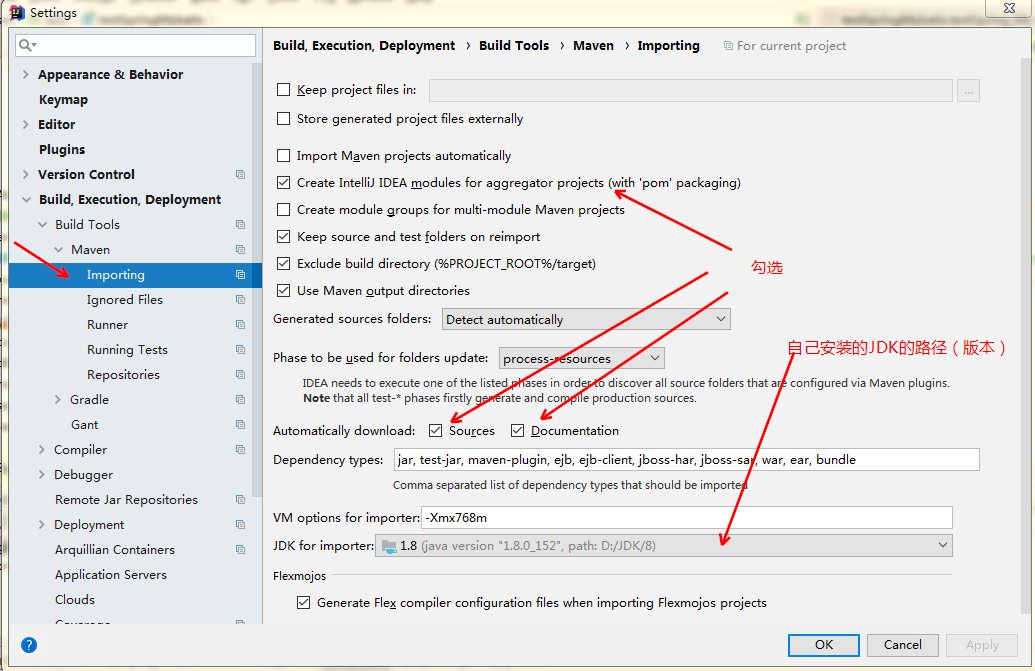Viewport: 1035px width, 671px height.
Task: Enable Create module groups for multi-module projects
Action: coord(284,210)
